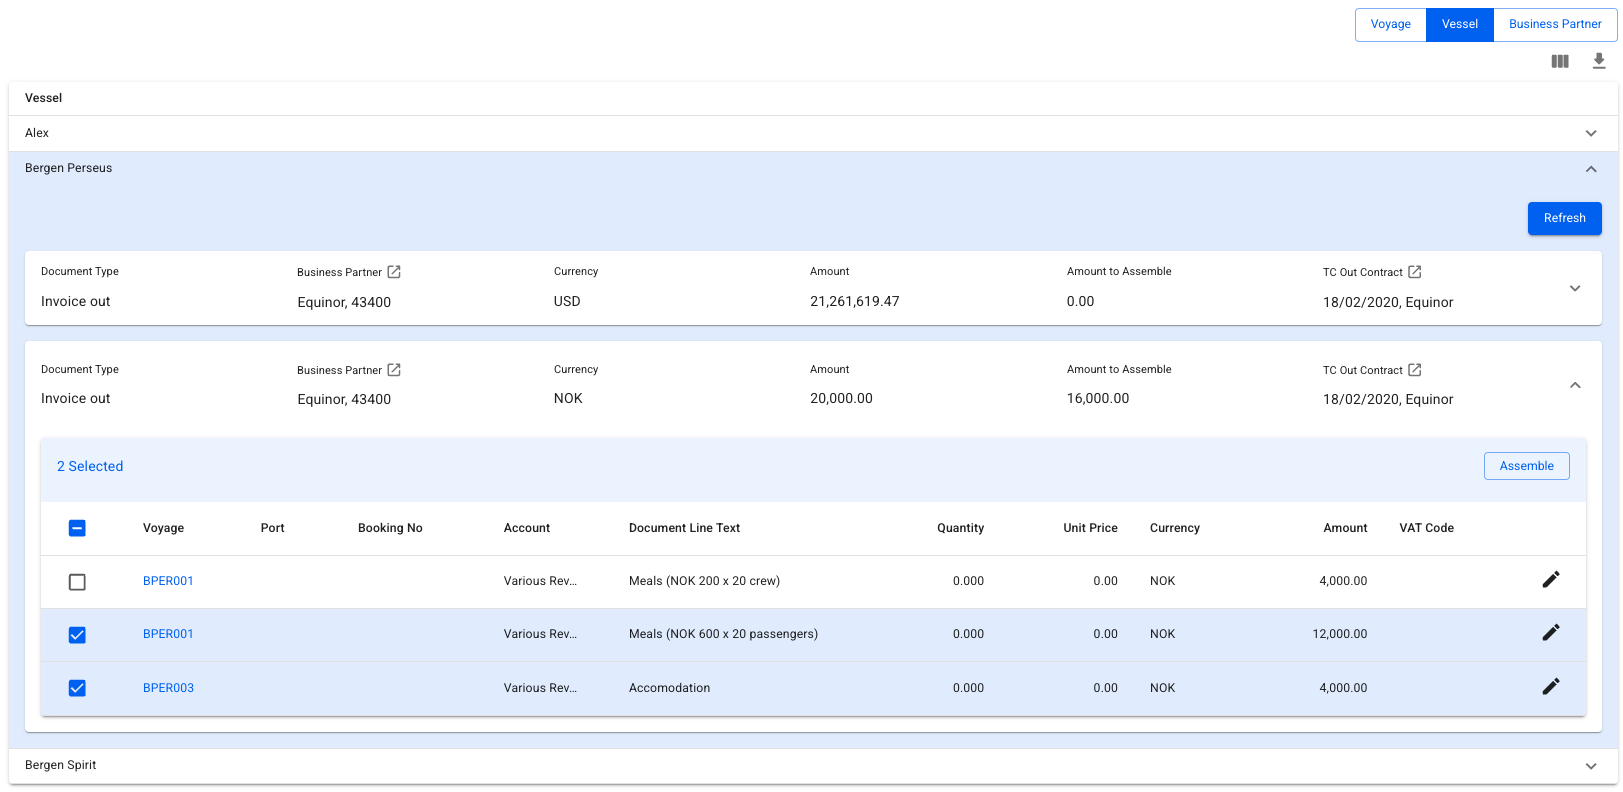Edit the Meals 20 crew line

pyautogui.click(x=1550, y=580)
